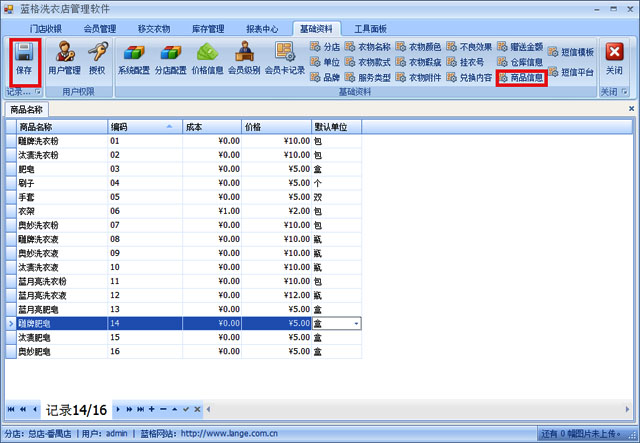Select the 雕牌洗衣粉 row

point(184,141)
